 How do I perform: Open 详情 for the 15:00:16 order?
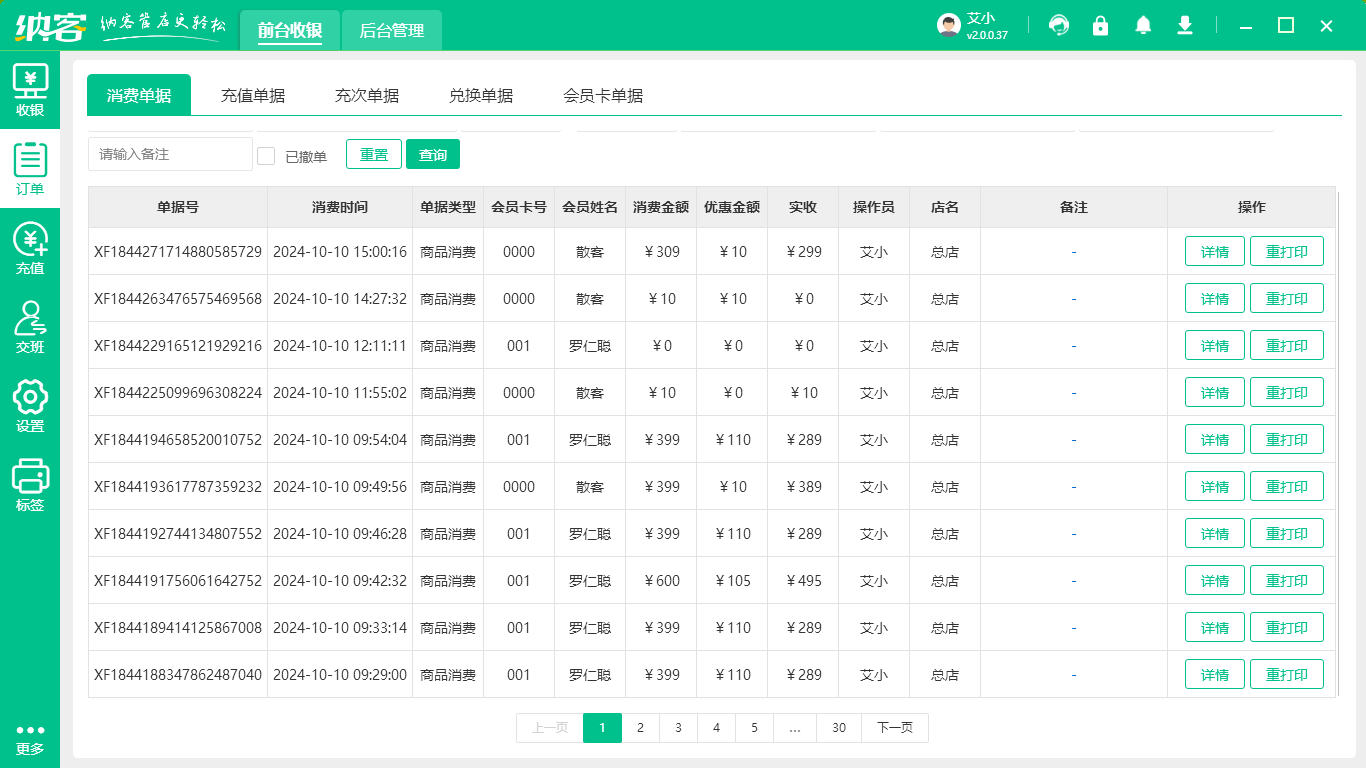1214,252
